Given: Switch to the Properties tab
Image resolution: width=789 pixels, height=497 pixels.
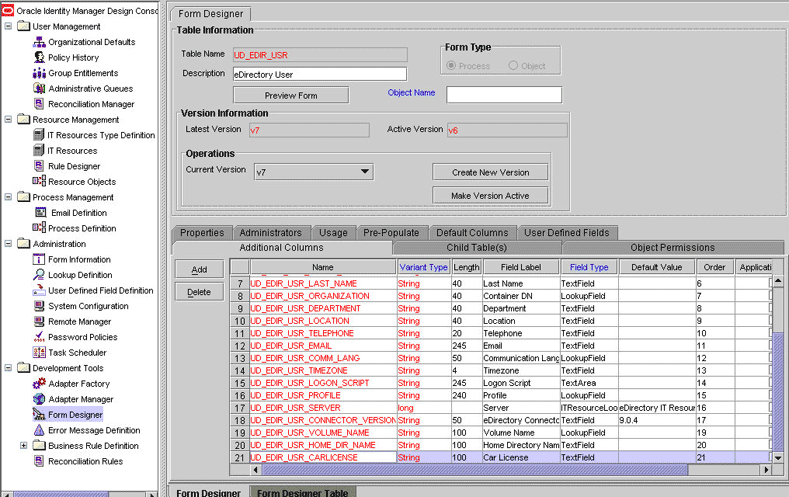Looking at the screenshot, I should (x=202, y=232).
